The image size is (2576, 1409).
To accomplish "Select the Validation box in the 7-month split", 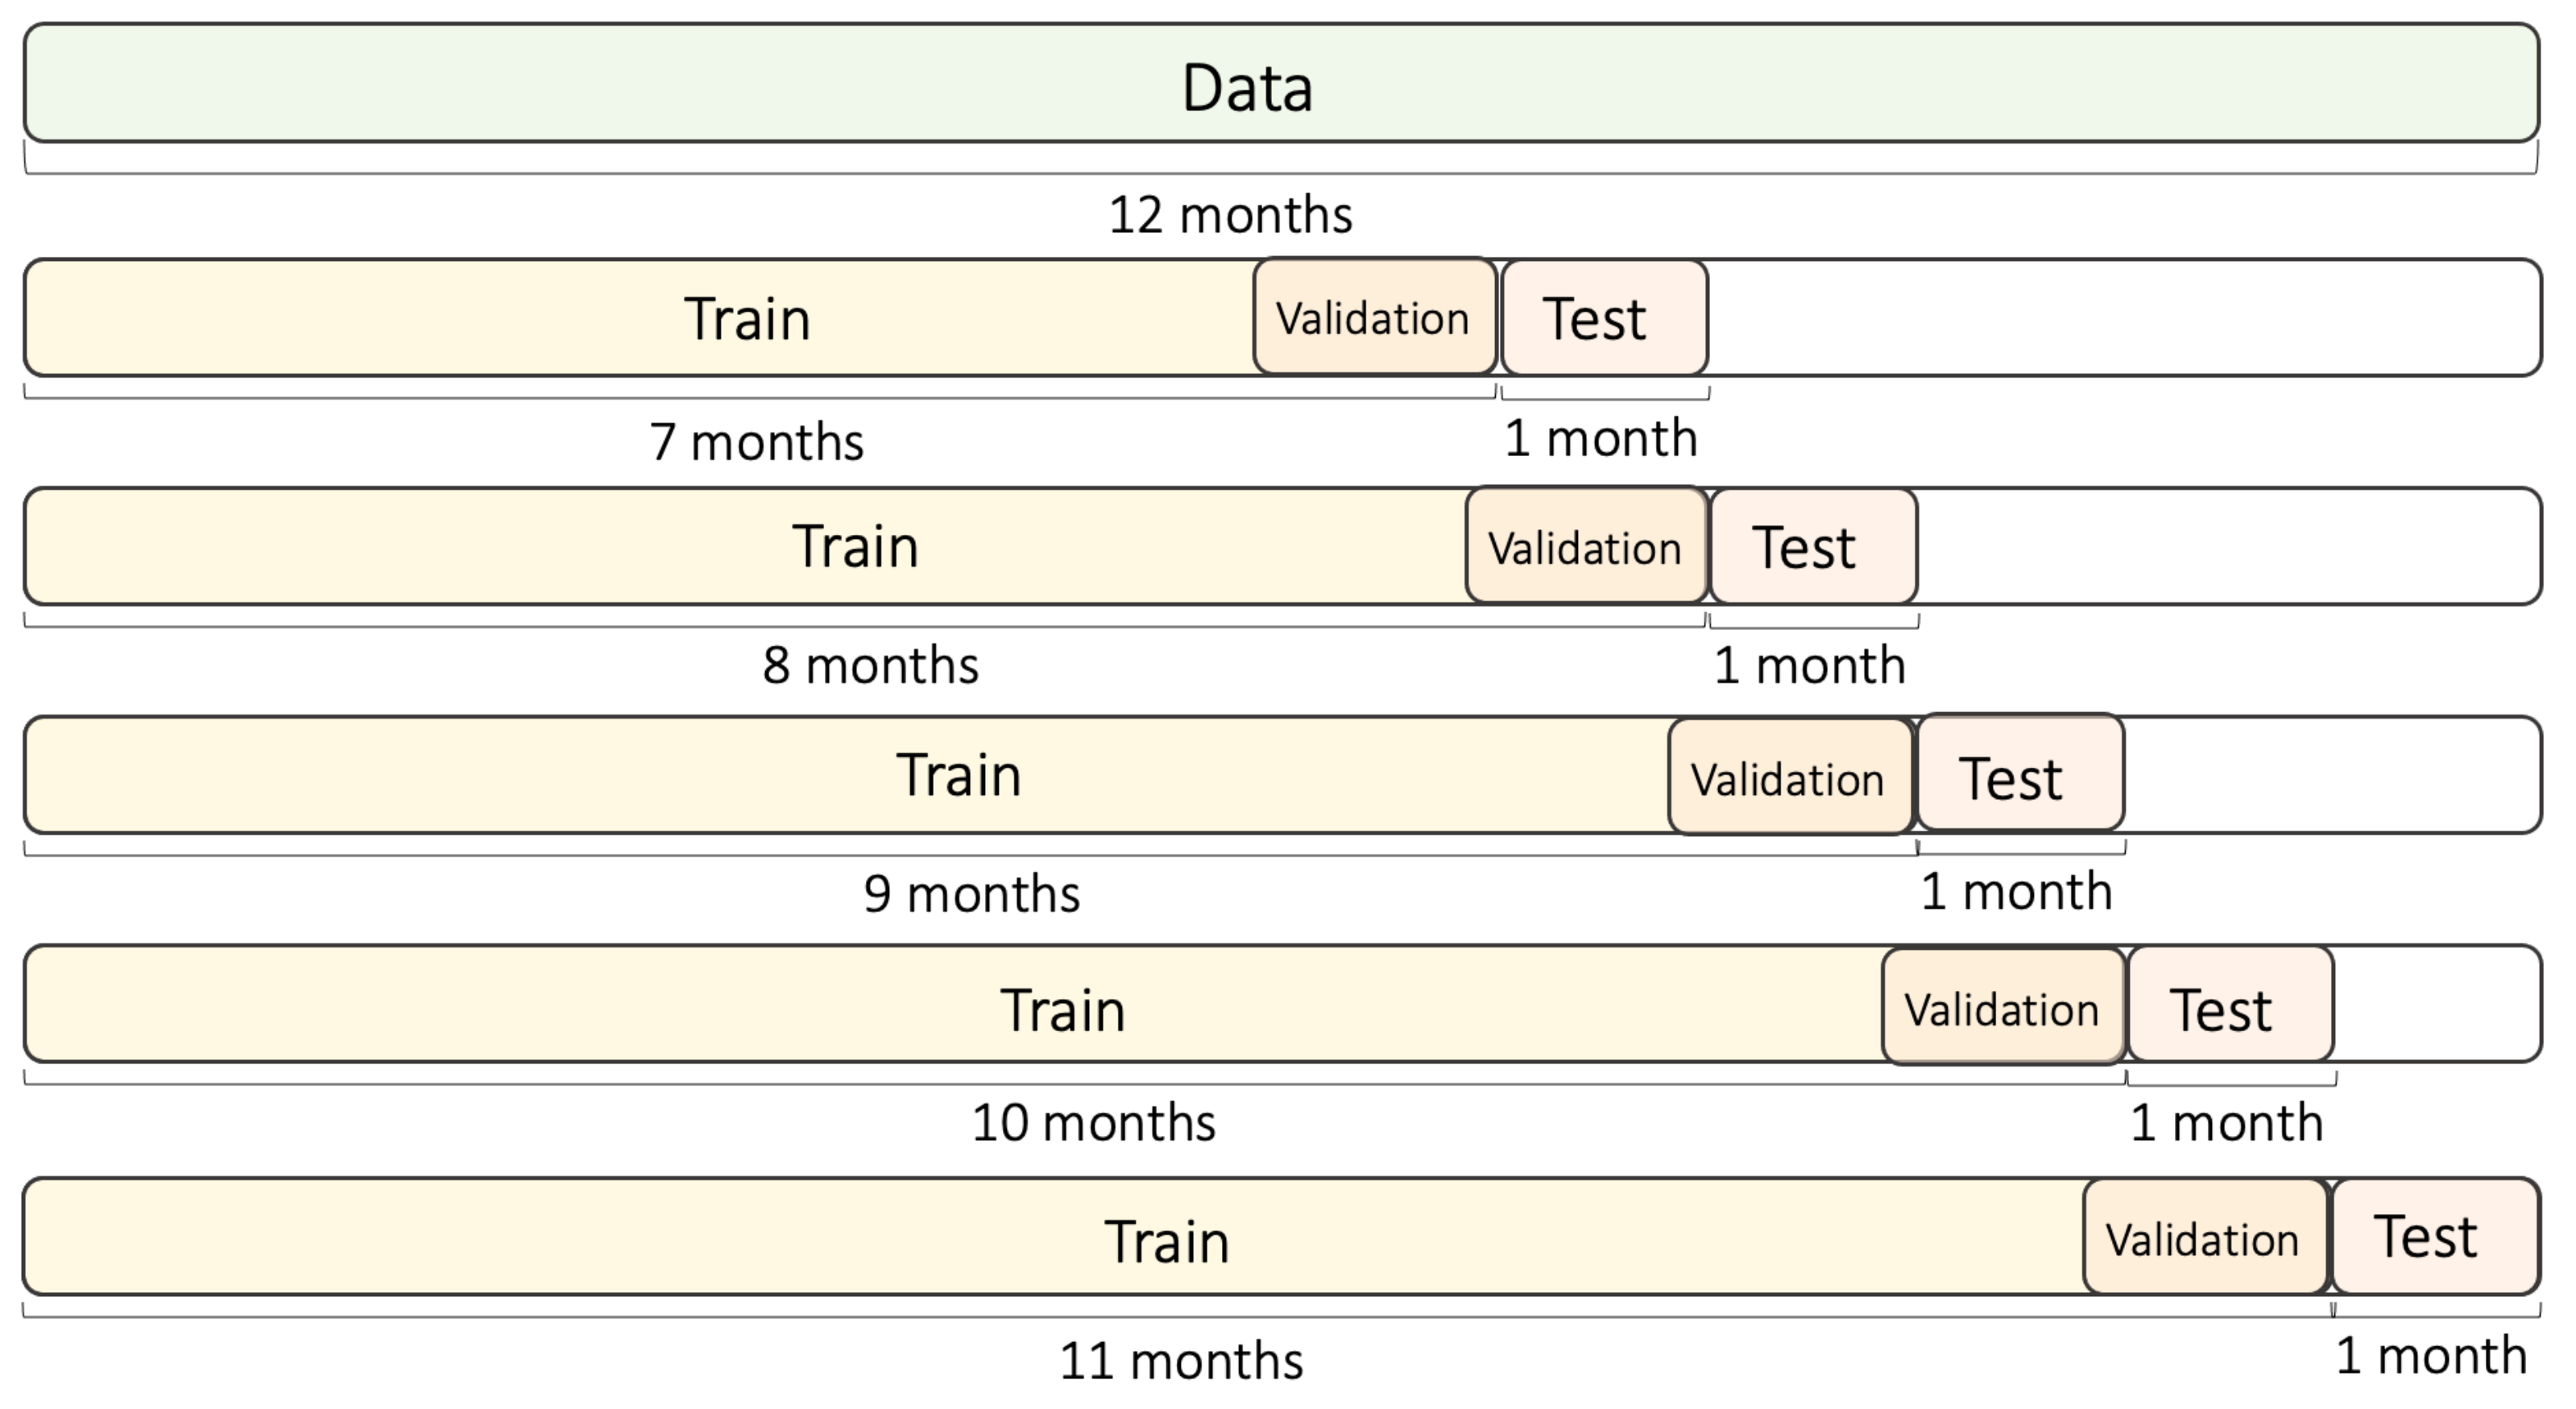I will pyautogui.click(x=1374, y=318).
